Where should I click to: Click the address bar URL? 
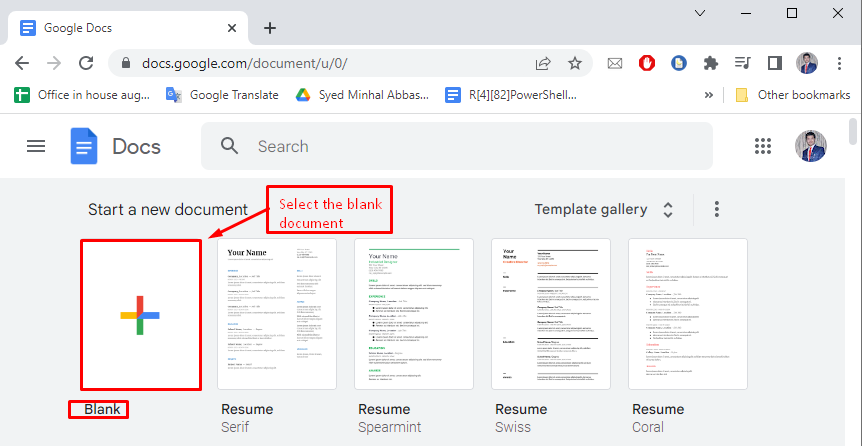245,63
